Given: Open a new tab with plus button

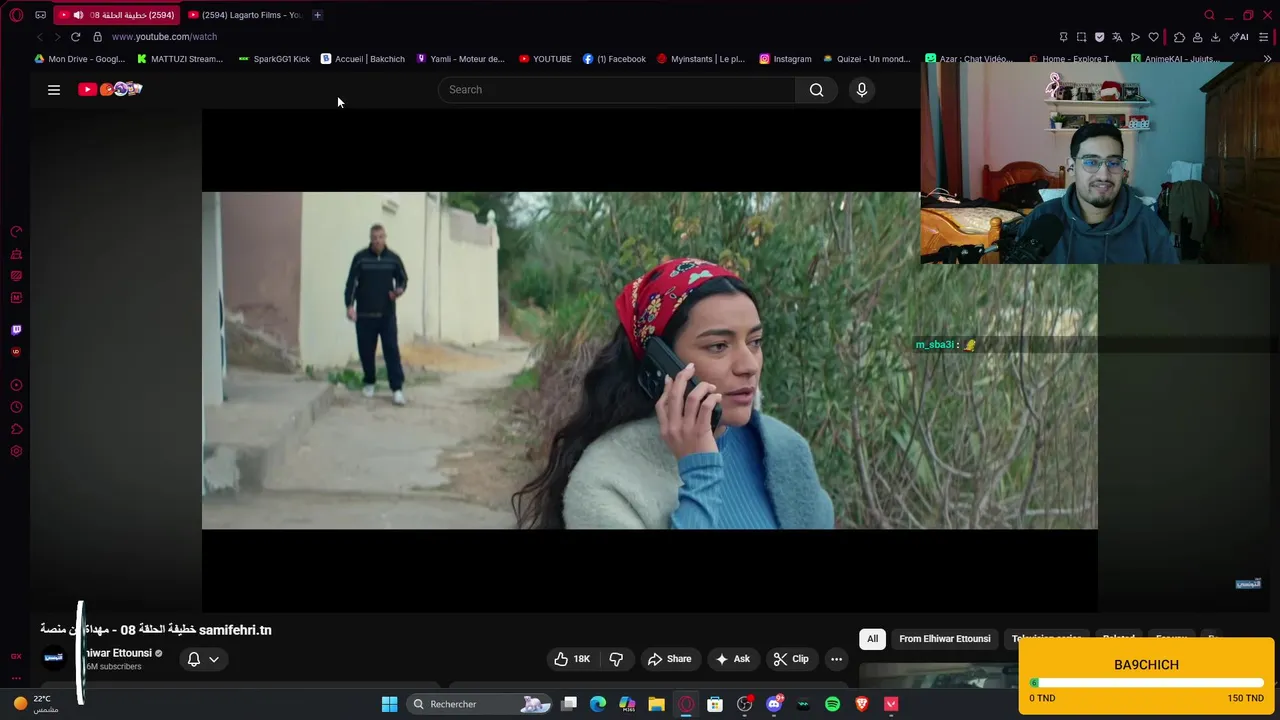Looking at the screenshot, I should click(x=317, y=15).
